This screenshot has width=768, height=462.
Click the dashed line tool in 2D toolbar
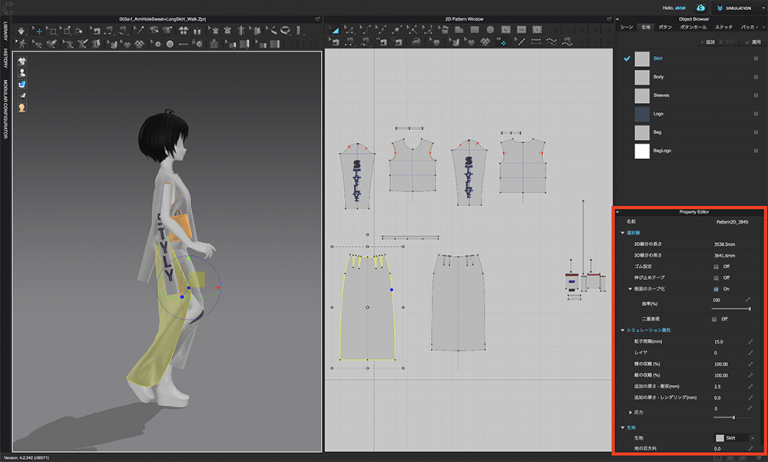click(536, 42)
